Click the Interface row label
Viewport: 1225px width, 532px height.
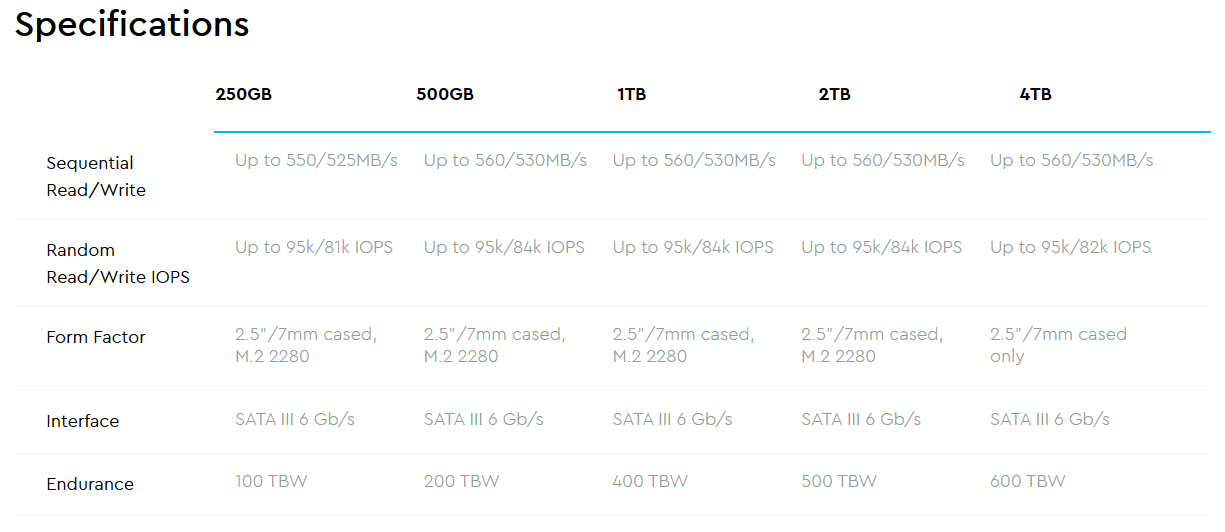[82, 422]
